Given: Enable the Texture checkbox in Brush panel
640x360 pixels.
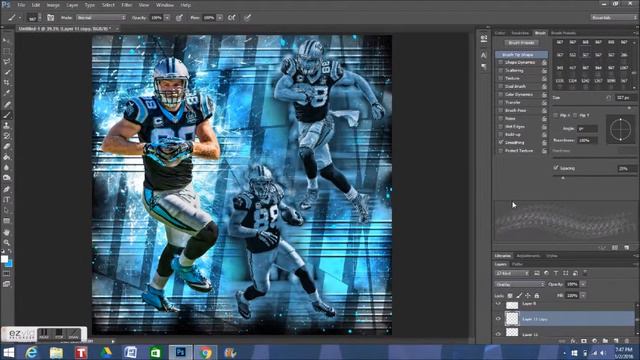Looking at the screenshot, I should click(x=501, y=78).
